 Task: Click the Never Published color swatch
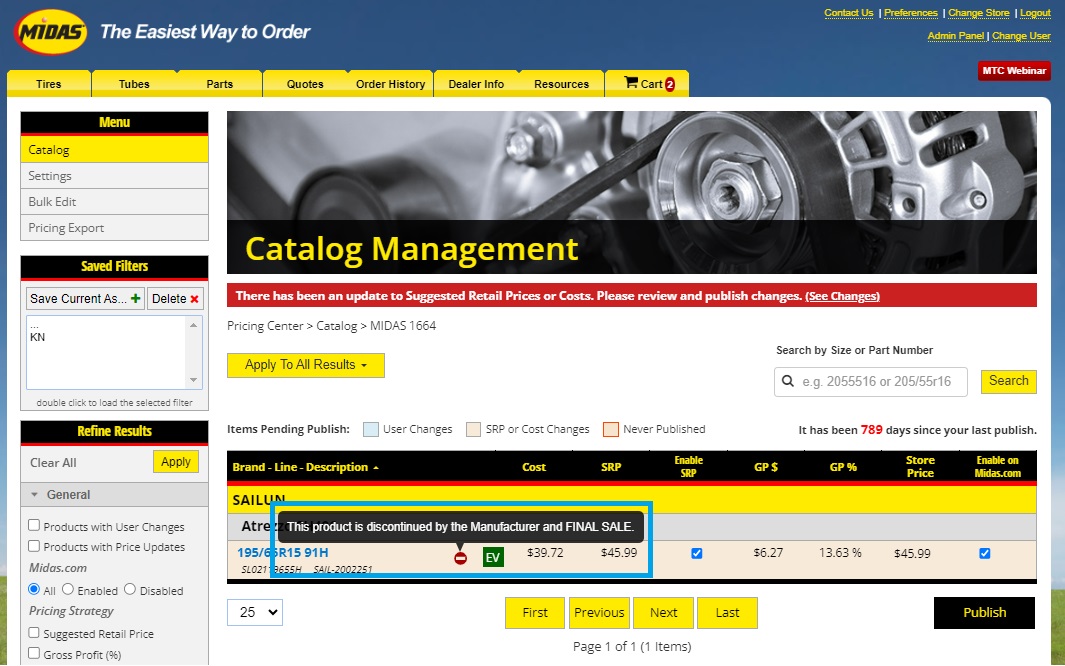(x=611, y=429)
